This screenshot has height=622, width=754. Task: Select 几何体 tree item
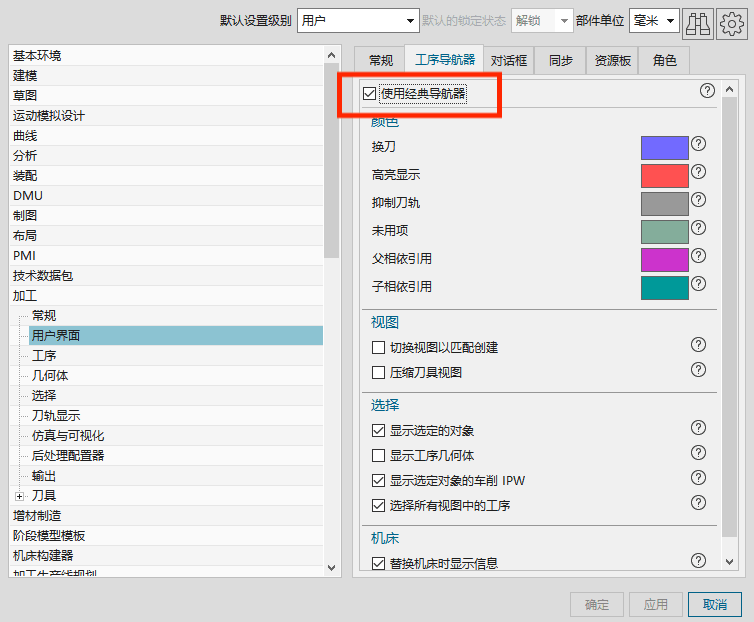pyautogui.click(x=50, y=375)
